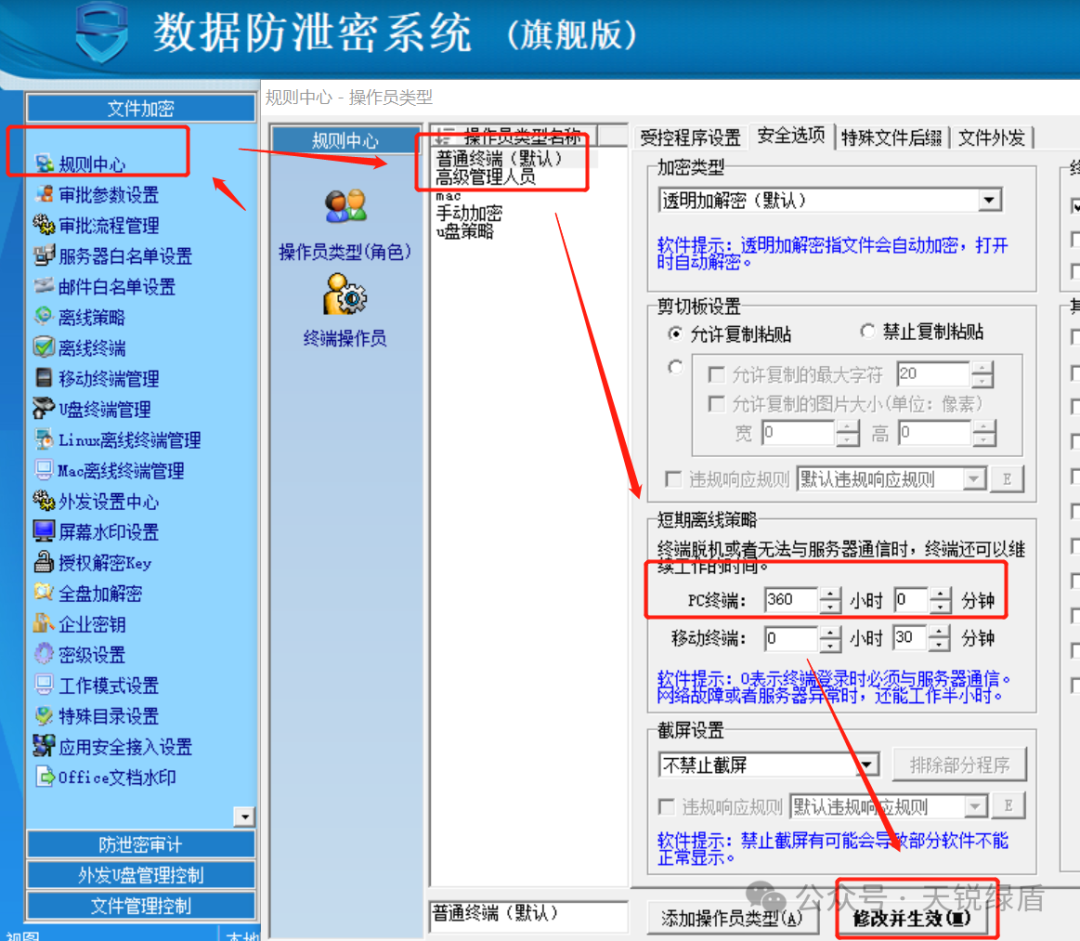This screenshot has height=941, width=1080.
Task: Open 企业密钥 in the sidebar
Action: pyautogui.click(x=79, y=624)
